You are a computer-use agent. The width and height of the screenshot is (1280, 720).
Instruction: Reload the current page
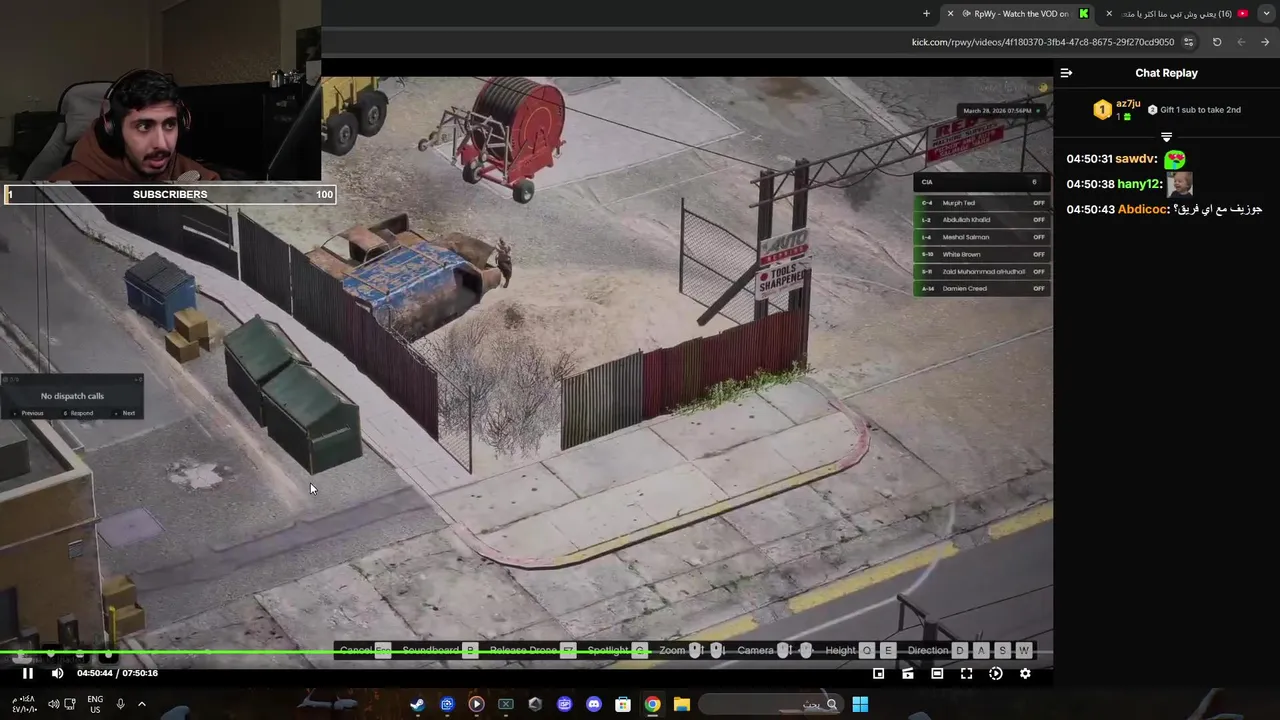pos(1217,42)
